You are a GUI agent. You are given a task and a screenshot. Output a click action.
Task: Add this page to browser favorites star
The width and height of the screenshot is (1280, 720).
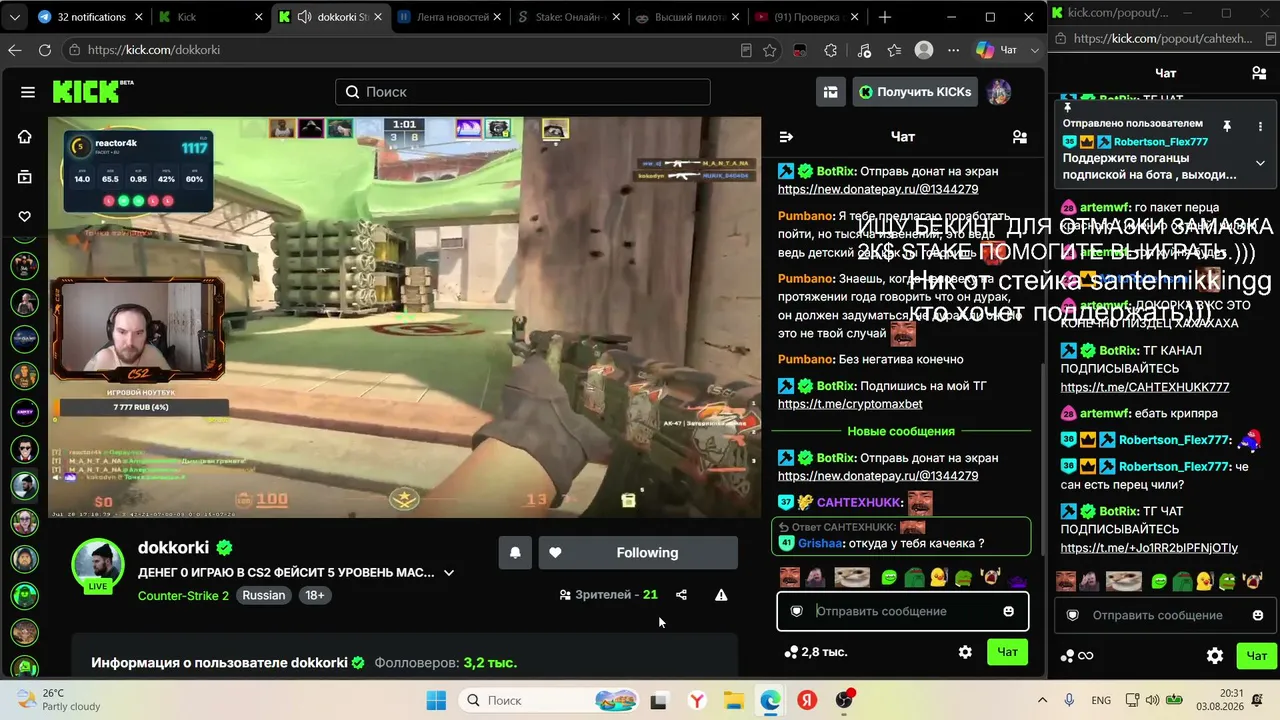tap(770, 50)
